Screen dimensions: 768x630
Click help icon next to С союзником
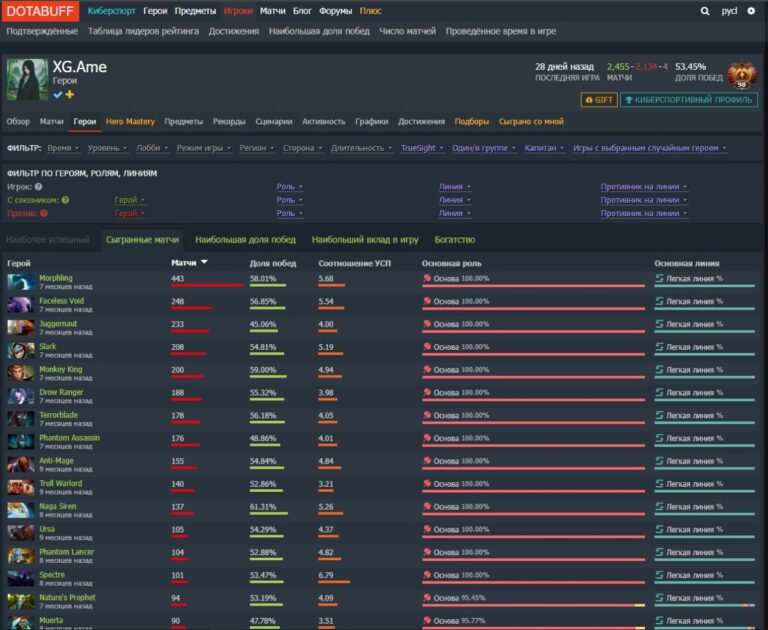click(65, 200)
